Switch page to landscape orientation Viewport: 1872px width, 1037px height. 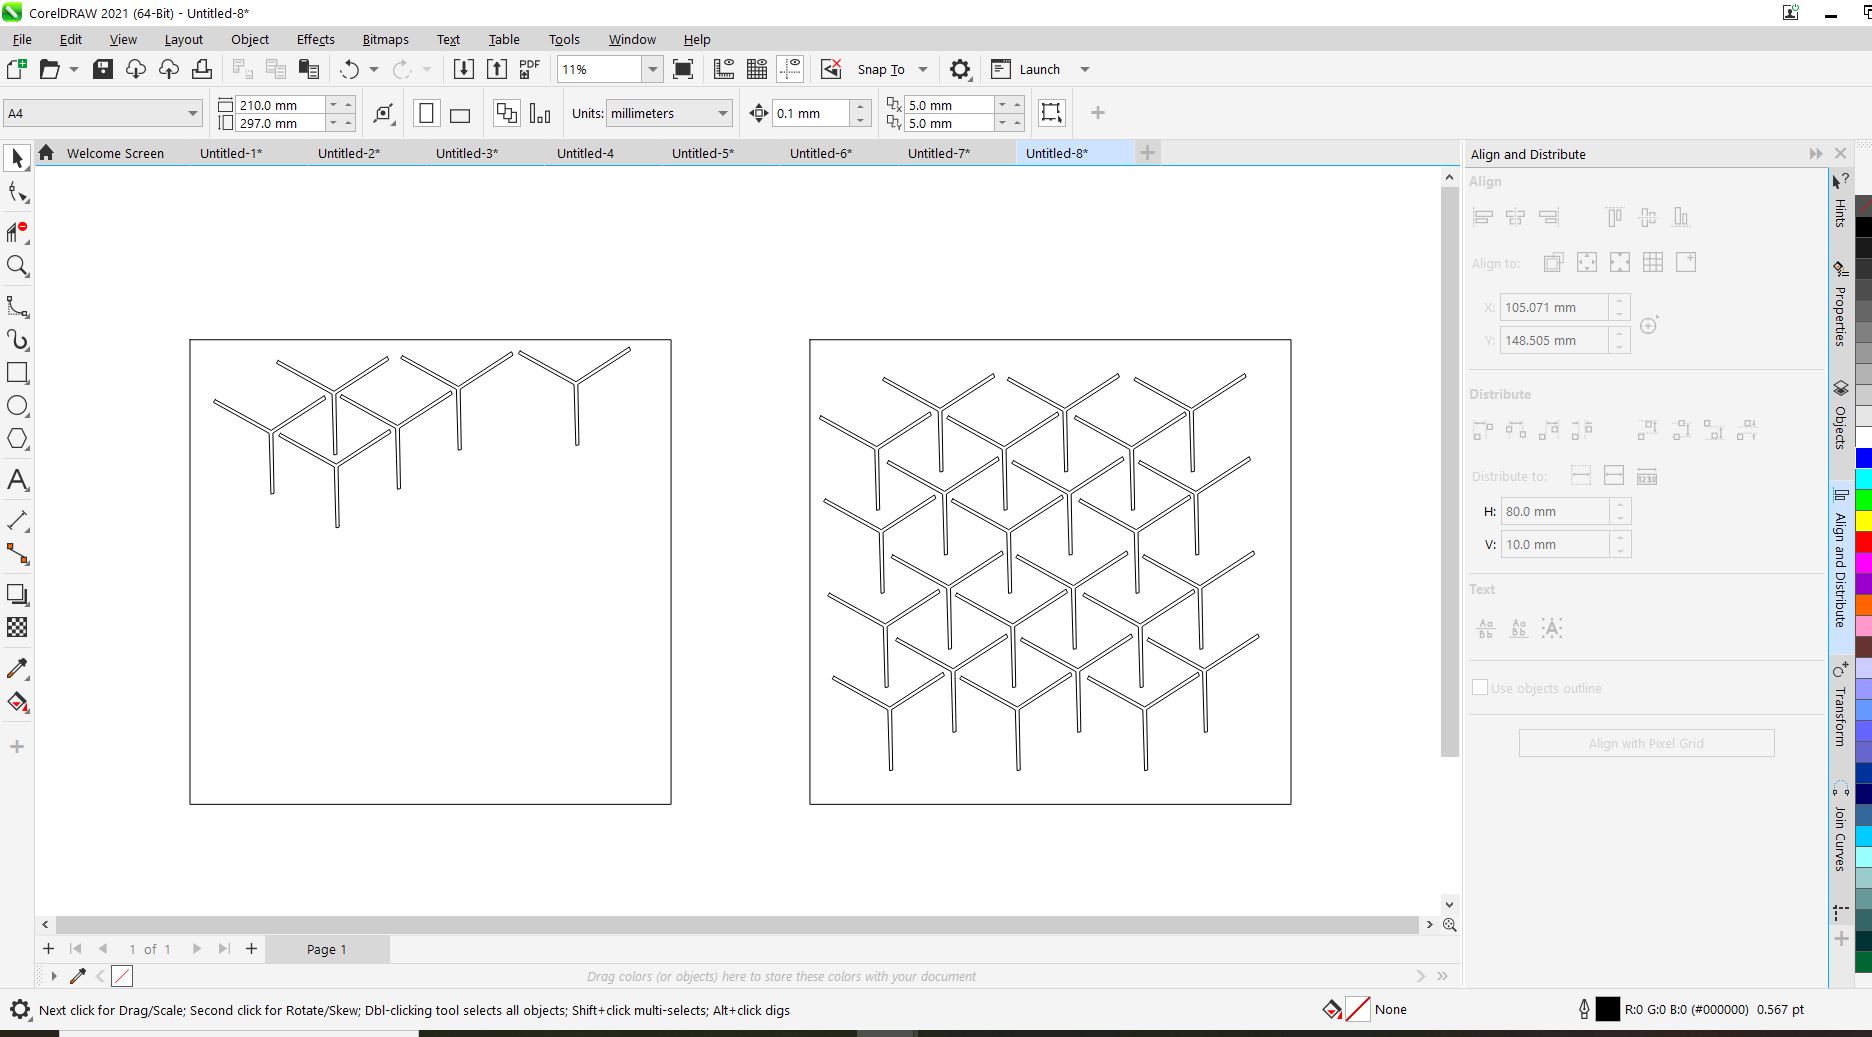click(460, 114)
